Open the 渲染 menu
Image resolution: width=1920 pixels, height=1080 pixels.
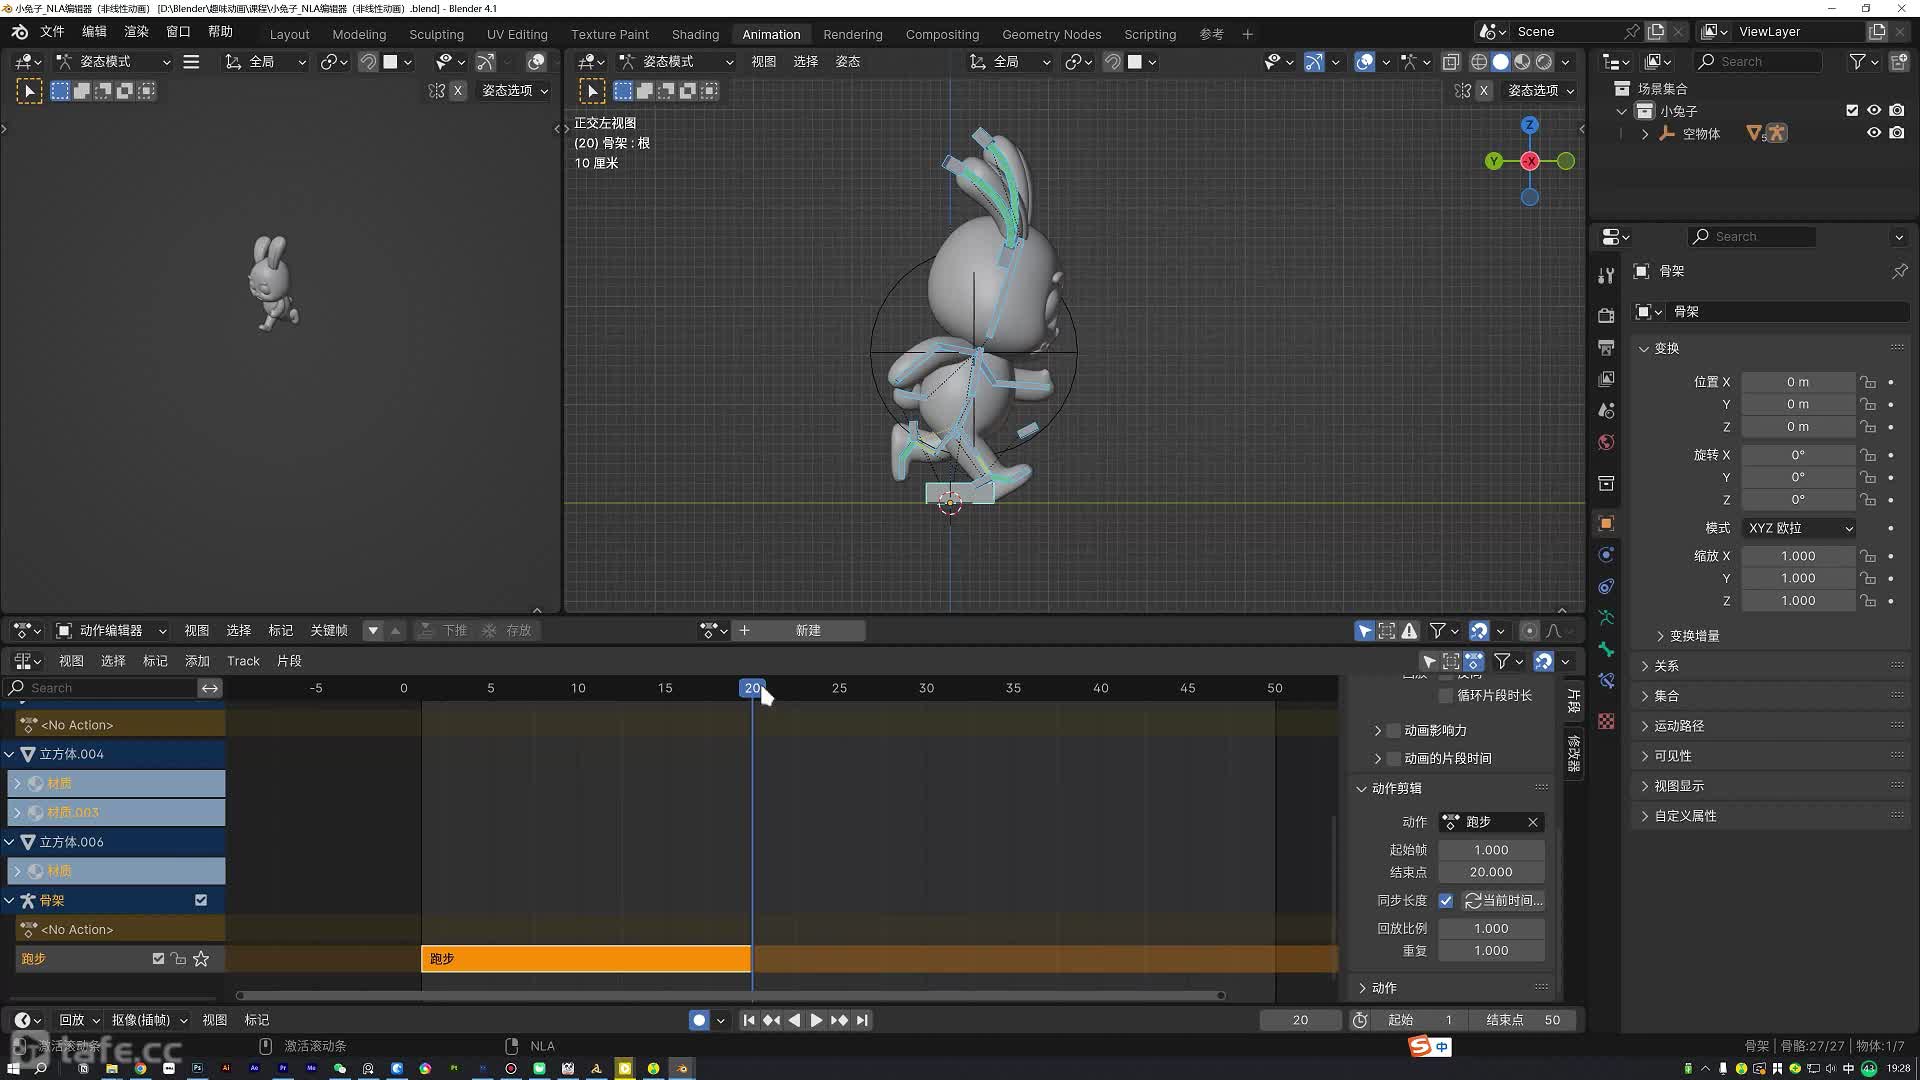(136, 32)
